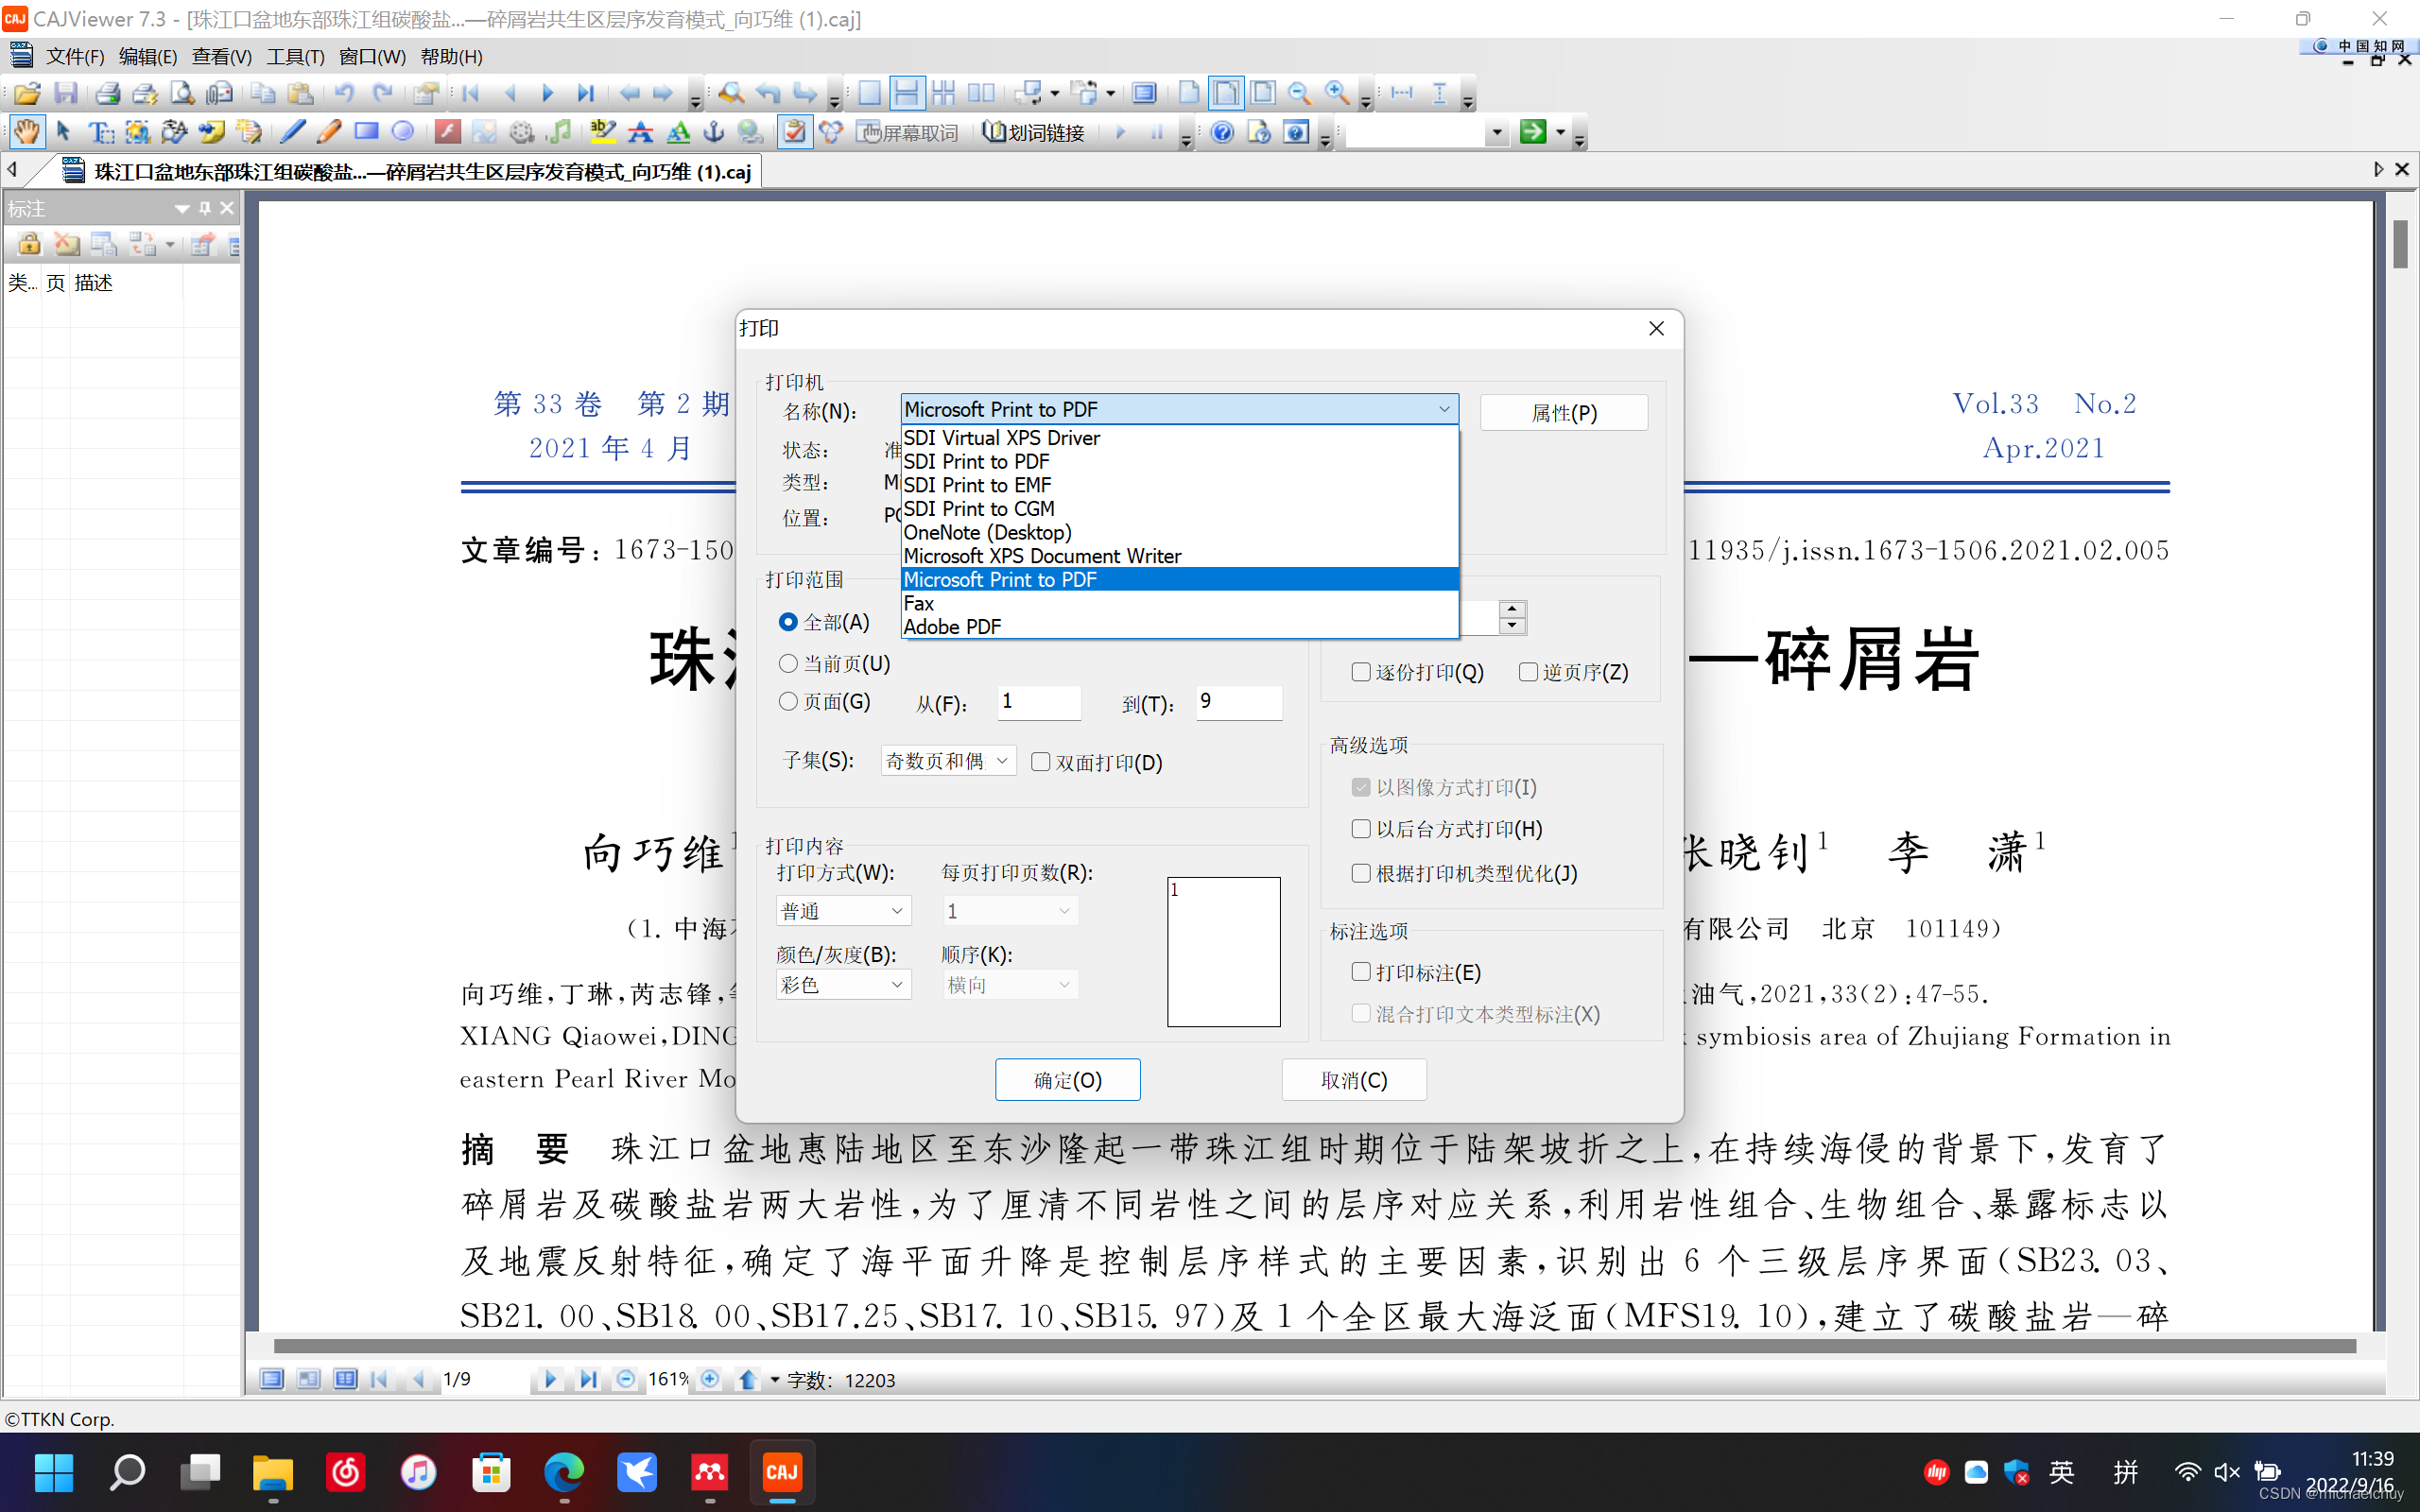Image resolution: width=2420 pixels, height=1512 pixels.
Task: Click the 取消(C) button
Action: tap(1354, 1080)
